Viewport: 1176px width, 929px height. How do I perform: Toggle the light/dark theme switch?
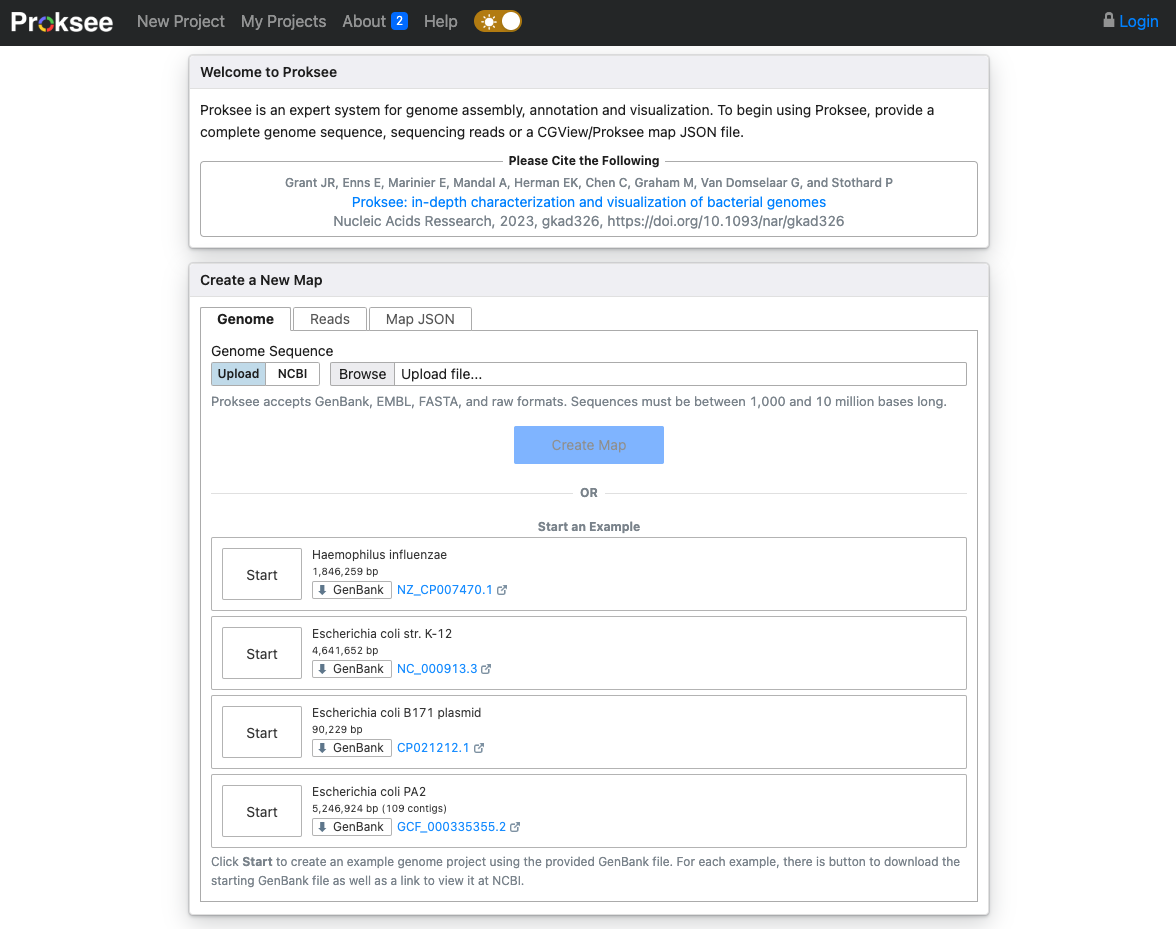498,22
